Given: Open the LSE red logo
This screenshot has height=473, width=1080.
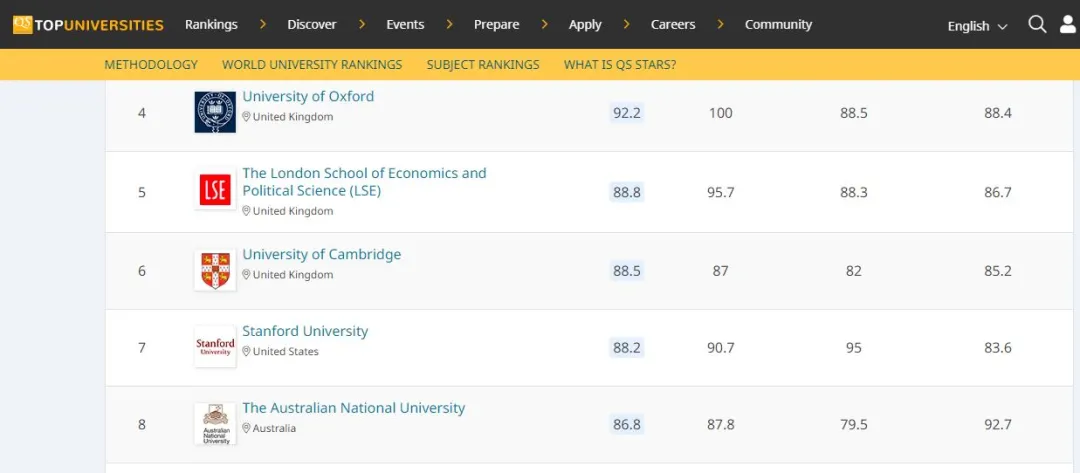Looking at the screenshot, I should [215, 189].
